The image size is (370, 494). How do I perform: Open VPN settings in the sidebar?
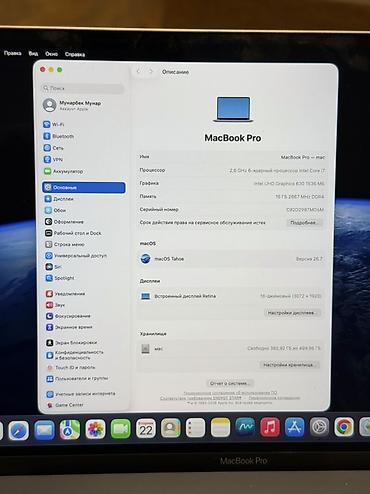click(53, 159)
